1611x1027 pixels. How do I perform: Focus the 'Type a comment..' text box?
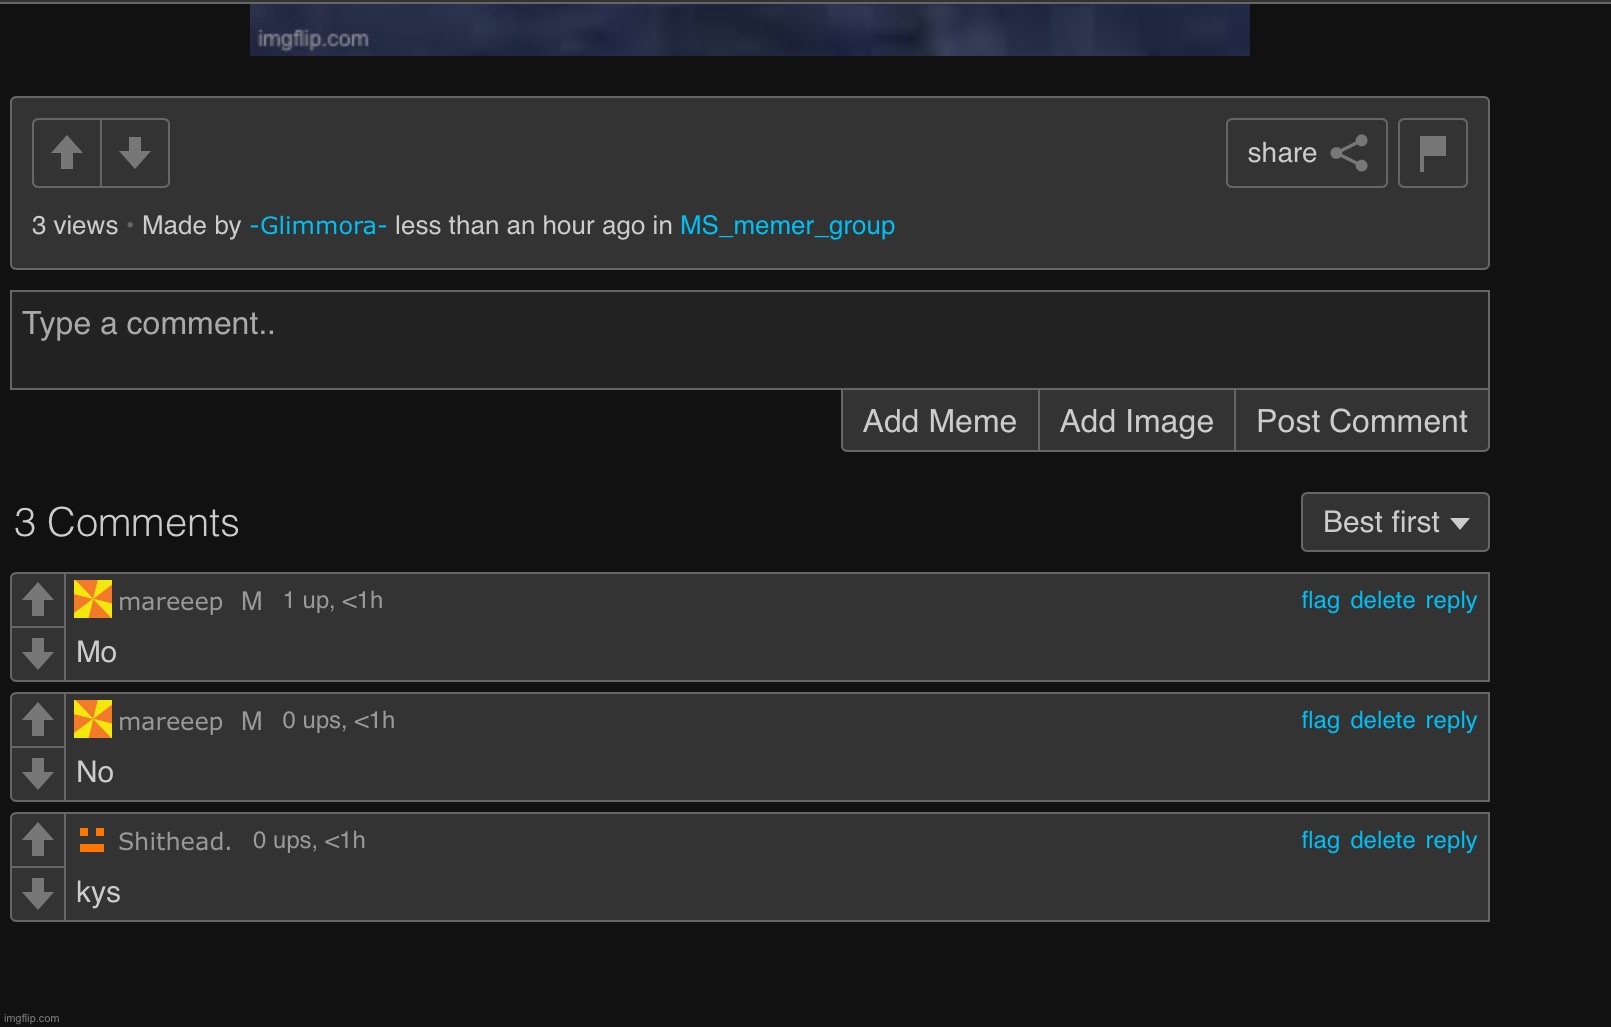click(x=749, y=340)
